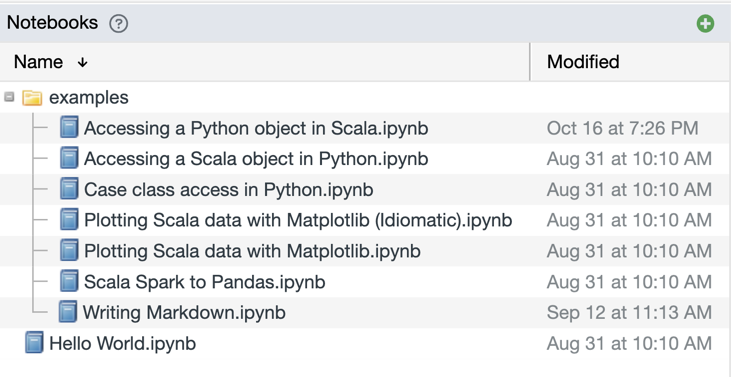Click notebook icon next to Scala Spark to Pandas
The height and width of the screenshot is (377, 731).
tap(69, 281)
